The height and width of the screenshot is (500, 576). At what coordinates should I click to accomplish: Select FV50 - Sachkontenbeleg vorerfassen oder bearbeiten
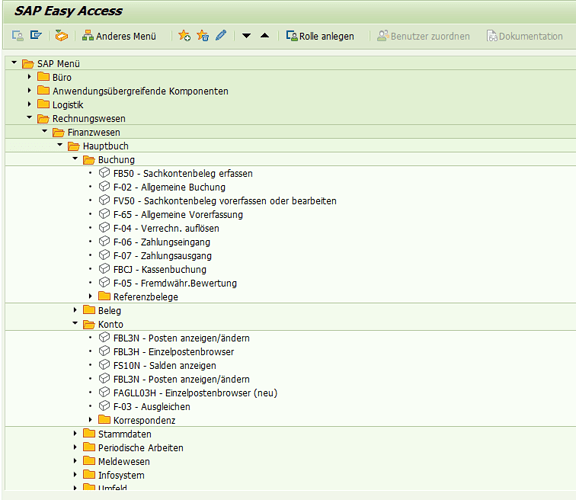225,201
